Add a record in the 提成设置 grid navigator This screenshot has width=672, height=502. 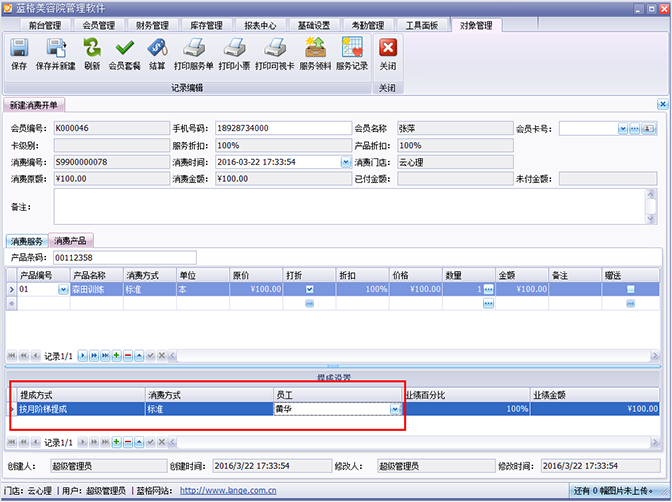click(x=117, y=442)
